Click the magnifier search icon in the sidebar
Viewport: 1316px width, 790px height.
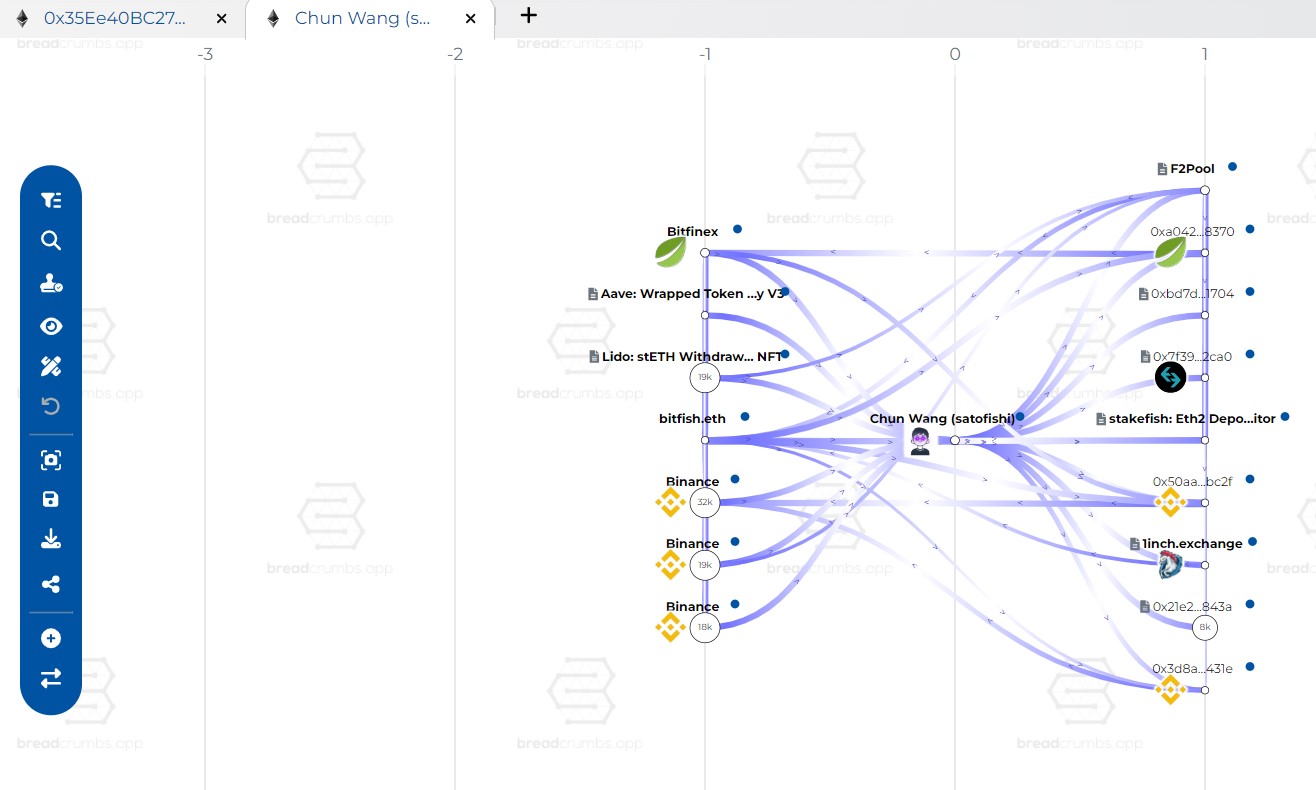[x=51, y=240]
